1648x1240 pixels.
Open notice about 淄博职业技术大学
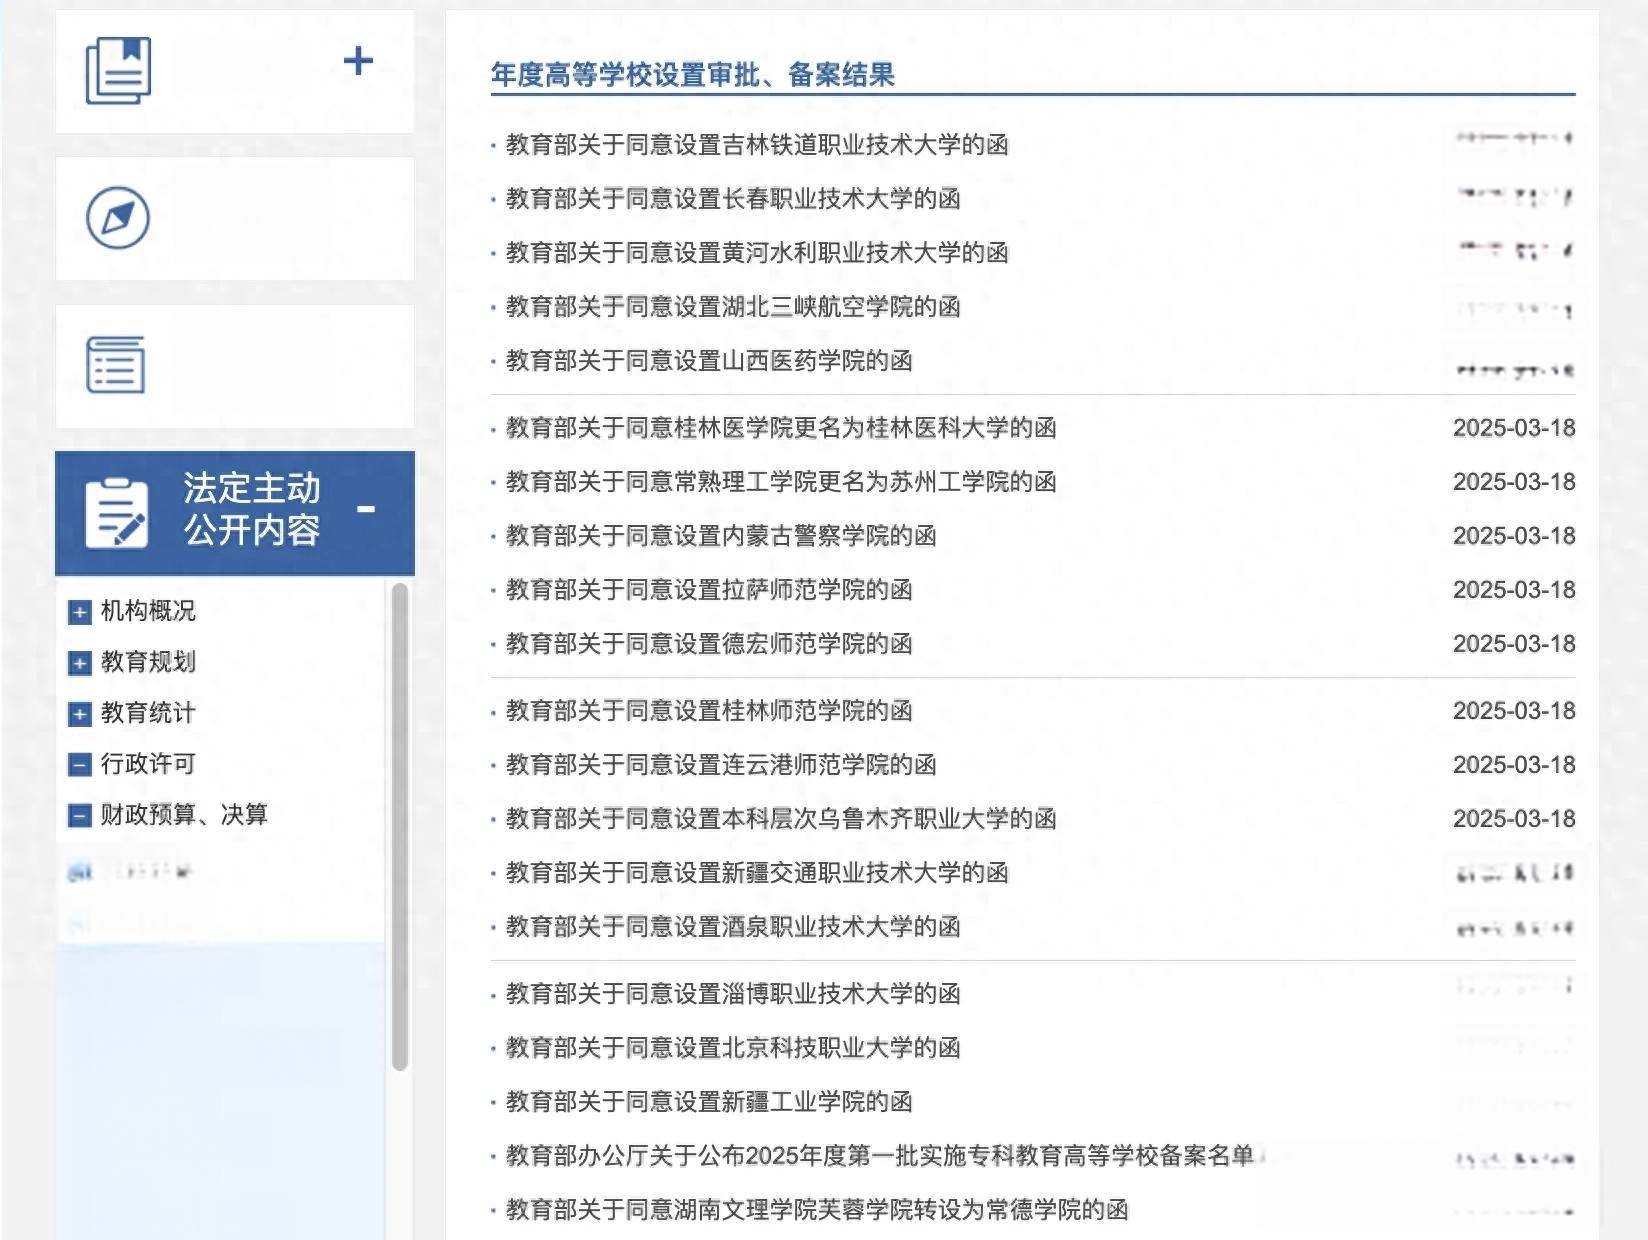(733, 994)
